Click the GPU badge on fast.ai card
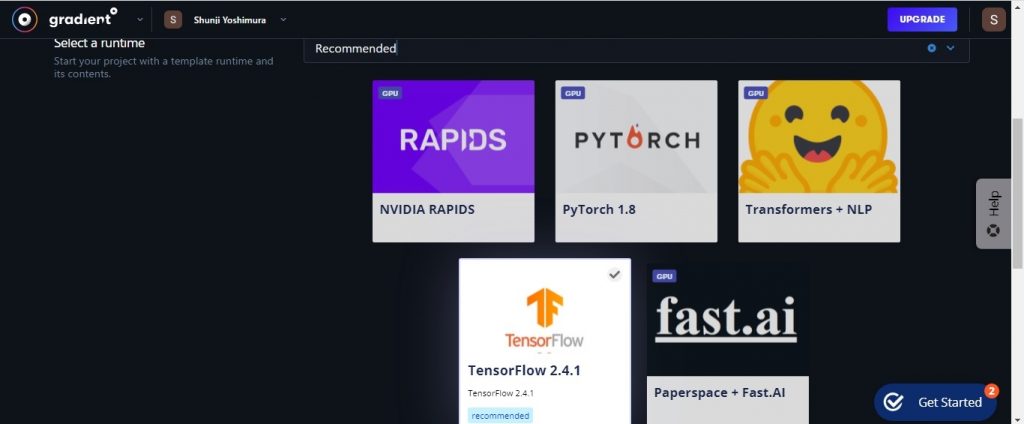Viewport: 1024px width, 424px height. coord(664,276)
